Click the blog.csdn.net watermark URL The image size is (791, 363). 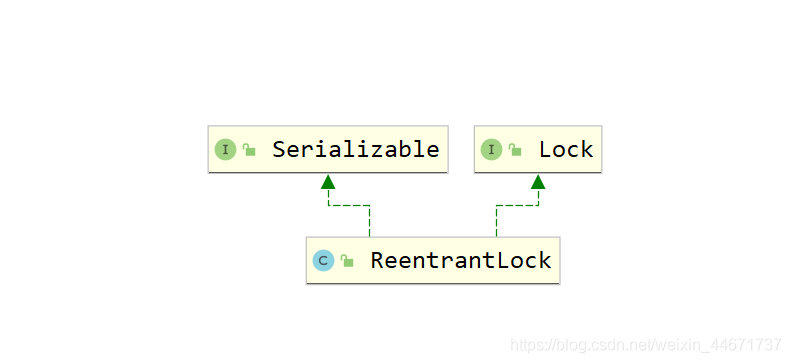(646, 345)
